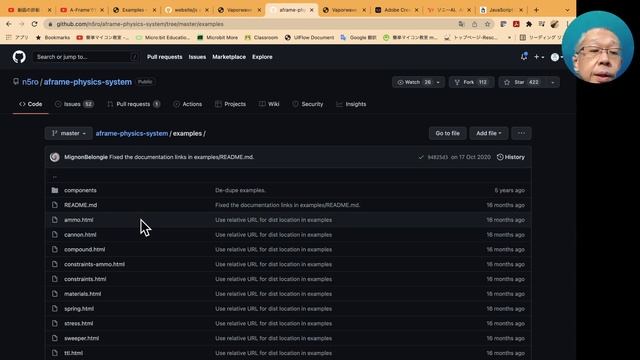
Task: Open the translate page icon
Action: (462, 24)
